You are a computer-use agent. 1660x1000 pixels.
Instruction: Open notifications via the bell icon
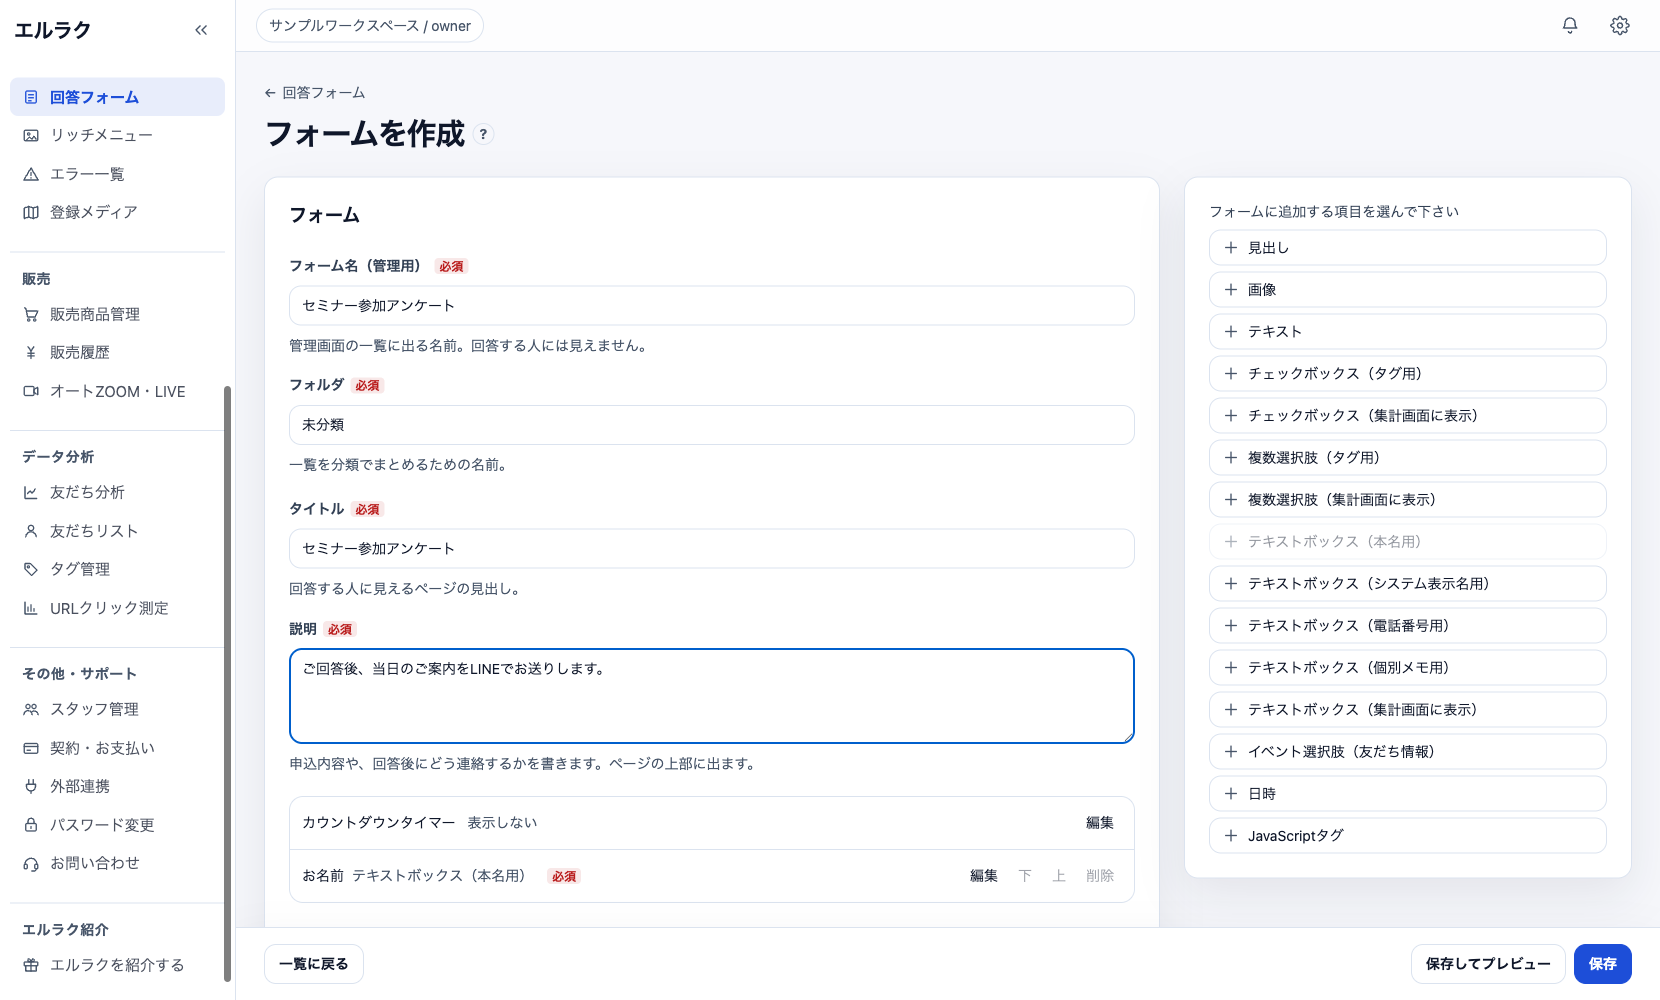[x=1570, y=26]
